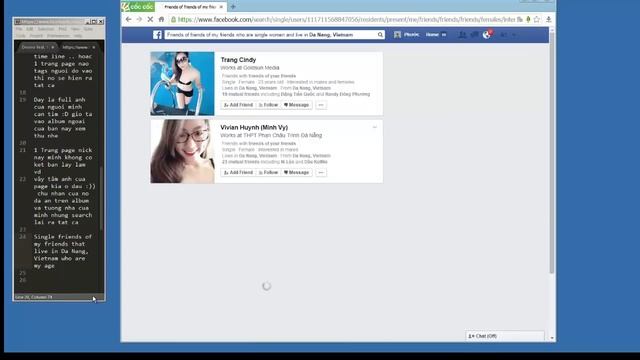Close the https tab in Sublime Text
640x360 pixels.
[93, 47]
